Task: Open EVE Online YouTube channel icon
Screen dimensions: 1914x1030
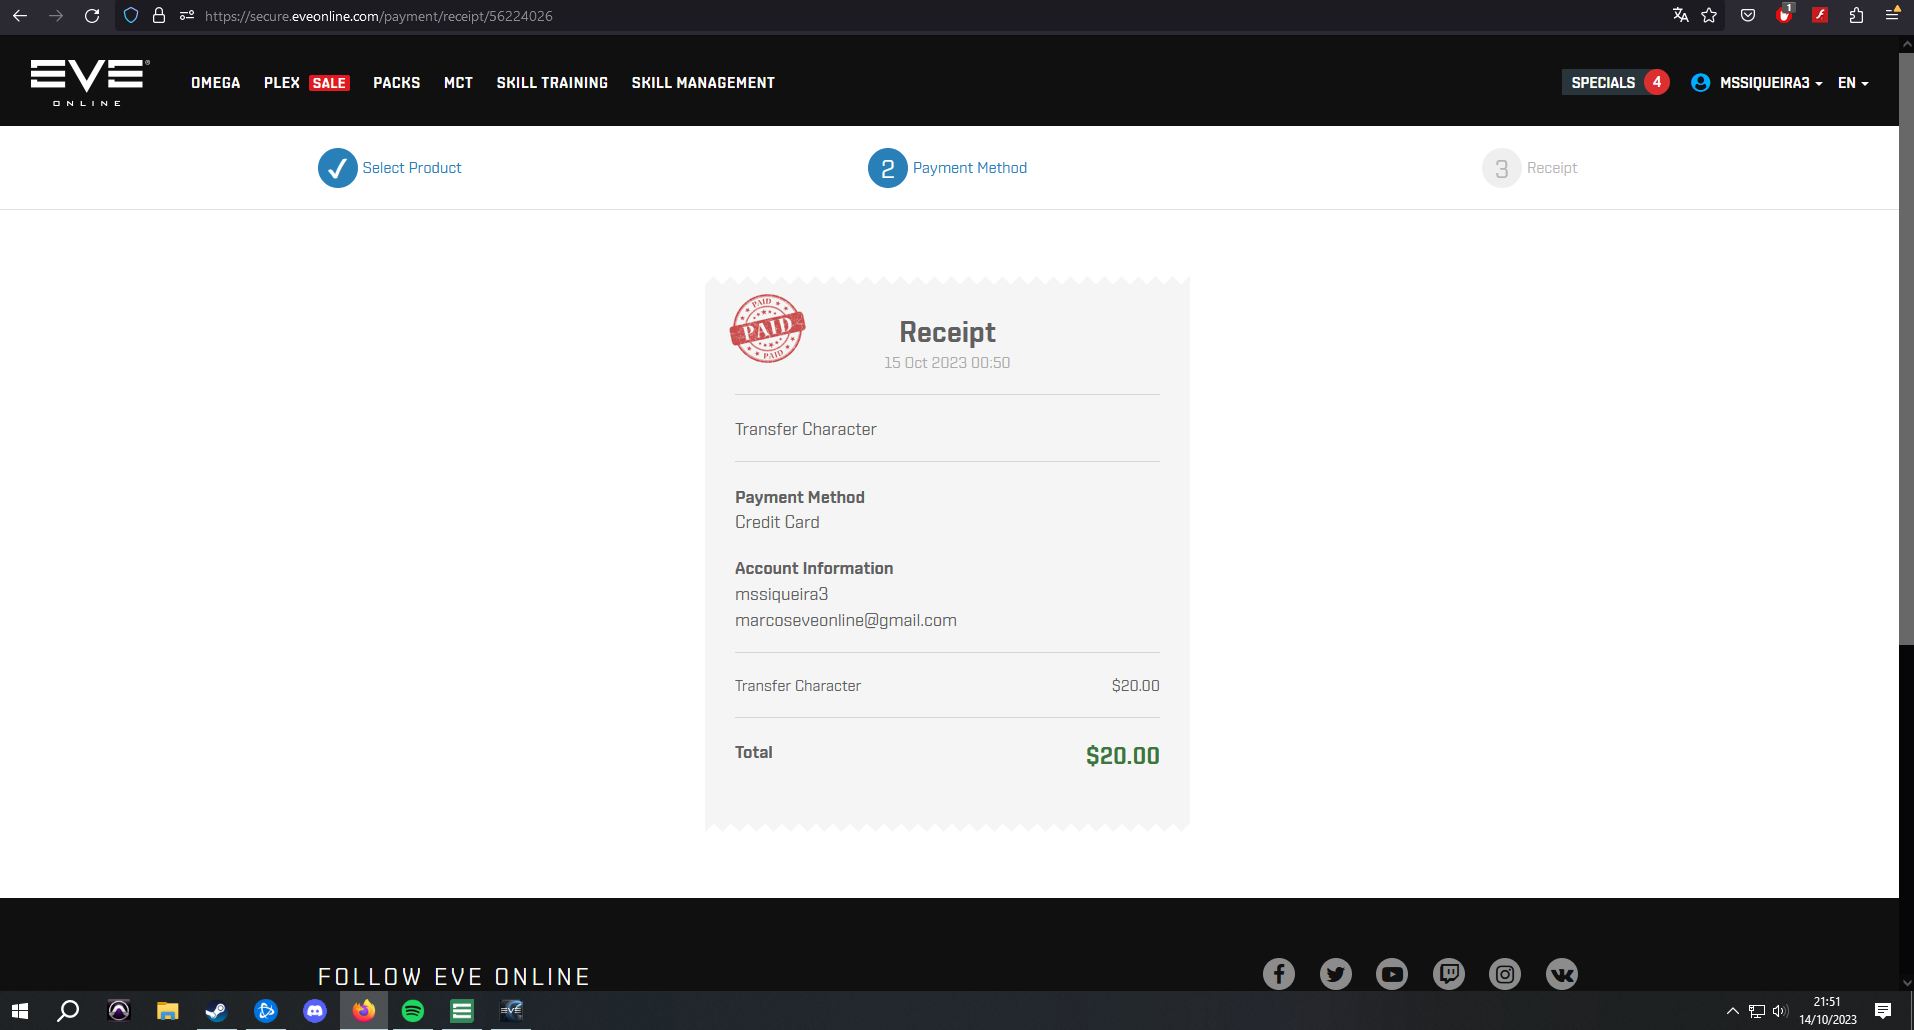Action: [1392, 974]
